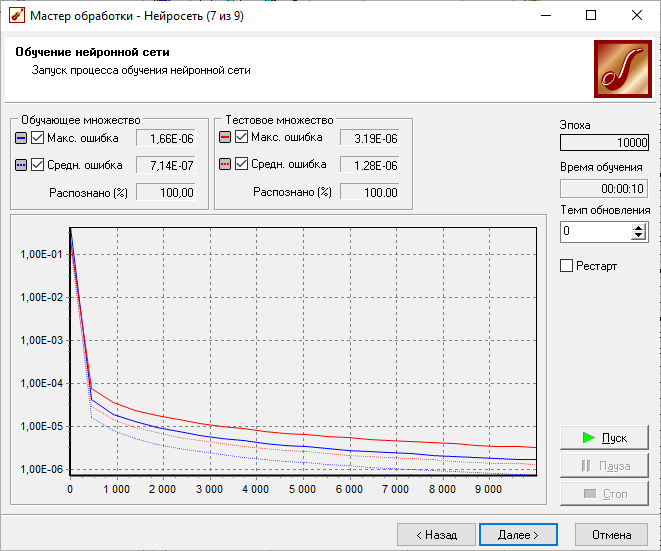Screen dimensions: 661x551
Task: Uncheck training set Средн. ошибка checkbox
Action: coord(38,165)
